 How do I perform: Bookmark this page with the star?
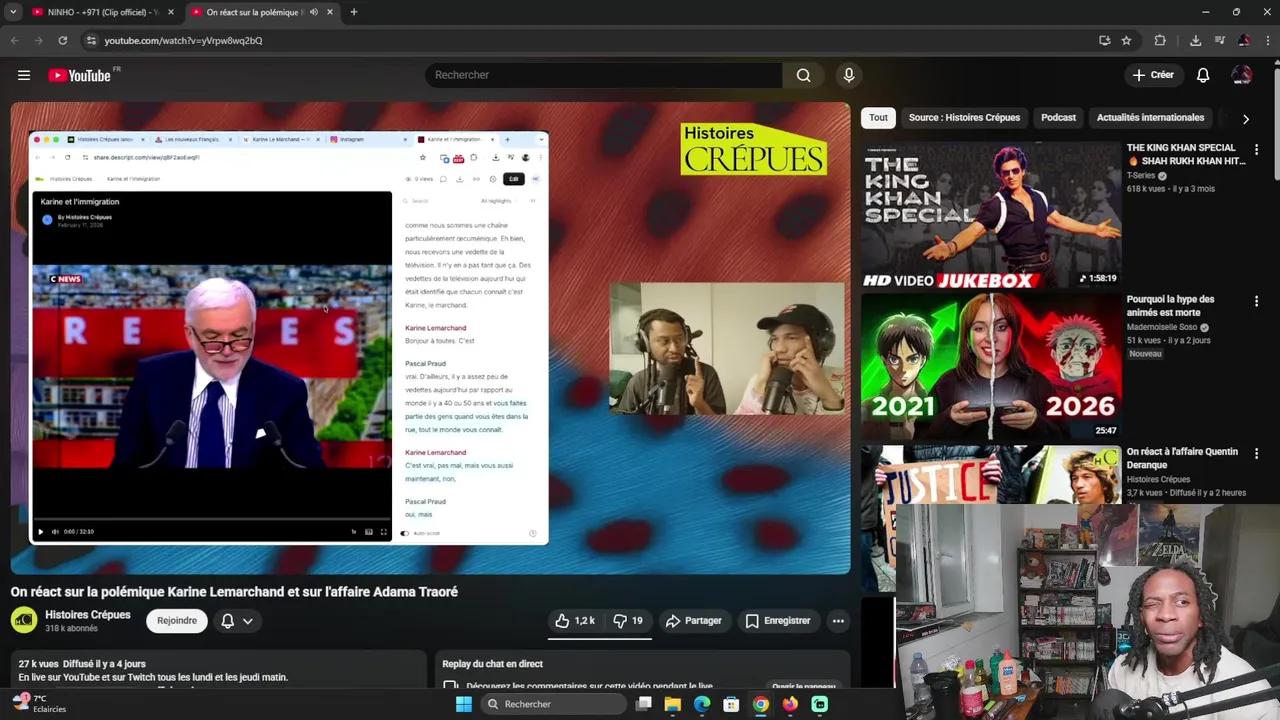[x=1126, y=40]
